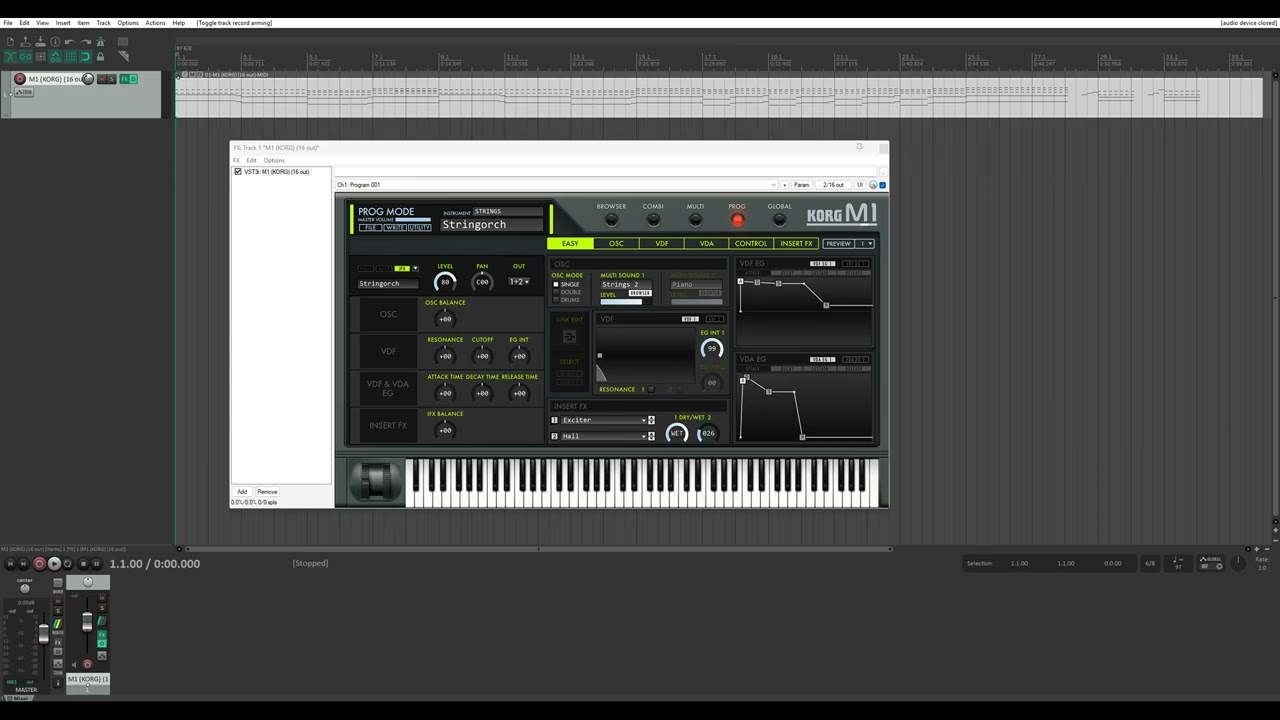Click the KORG M1 MULTI mode button
Viewport: 1280px width, 720px height.
(695, 219)
